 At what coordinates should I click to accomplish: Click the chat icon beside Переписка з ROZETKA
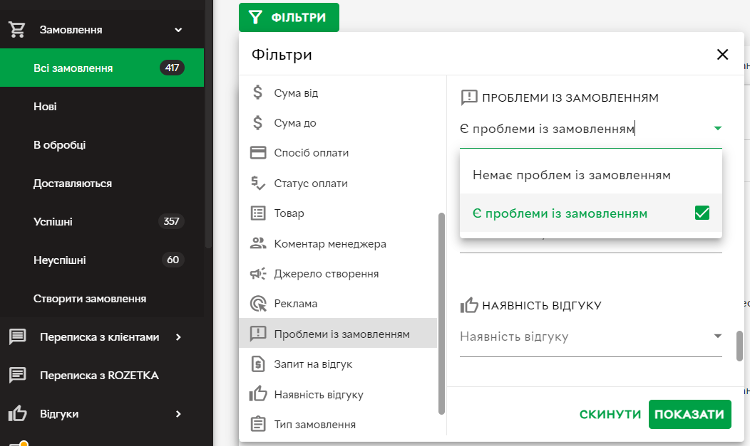pos(17,375)
